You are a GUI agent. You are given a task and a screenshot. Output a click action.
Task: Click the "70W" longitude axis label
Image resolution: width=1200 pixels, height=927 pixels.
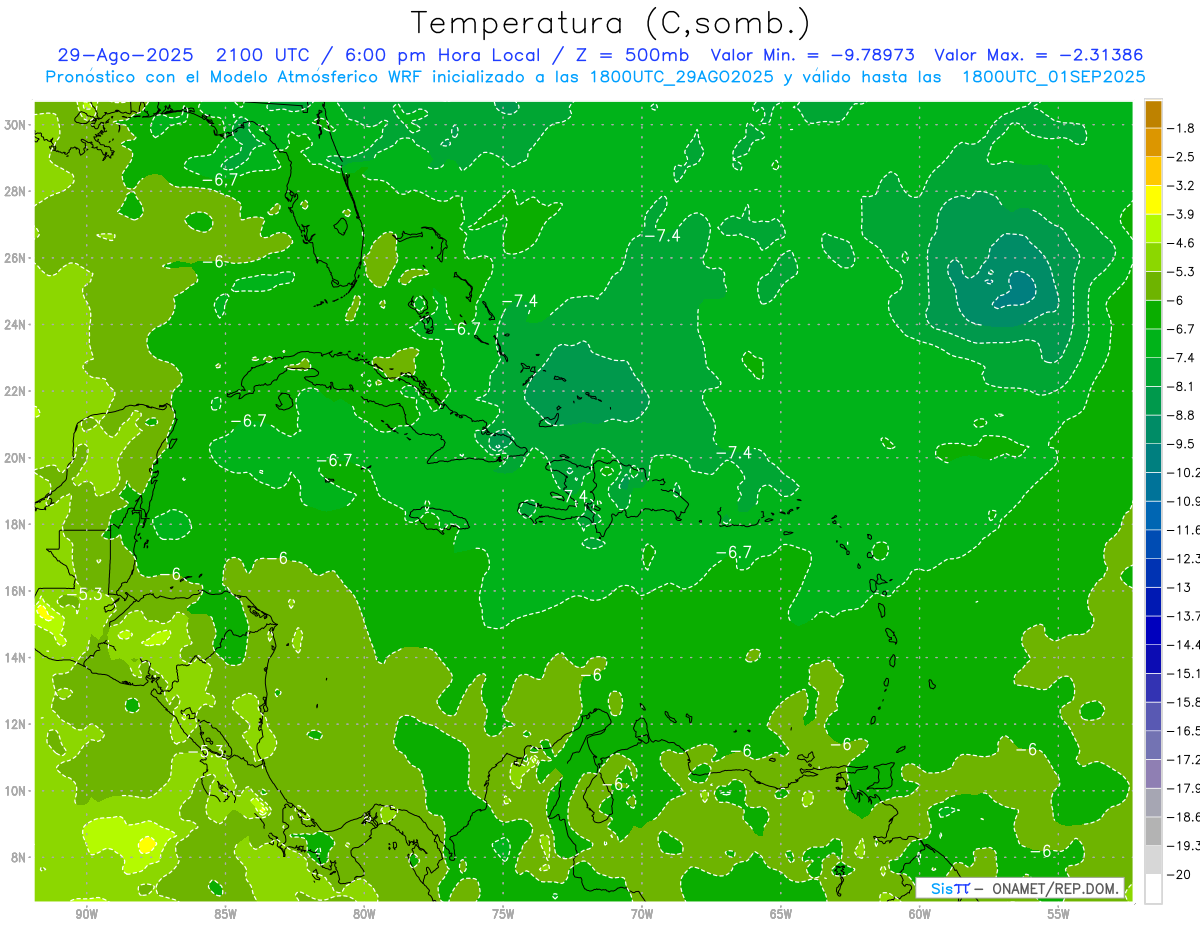point(642,915)
